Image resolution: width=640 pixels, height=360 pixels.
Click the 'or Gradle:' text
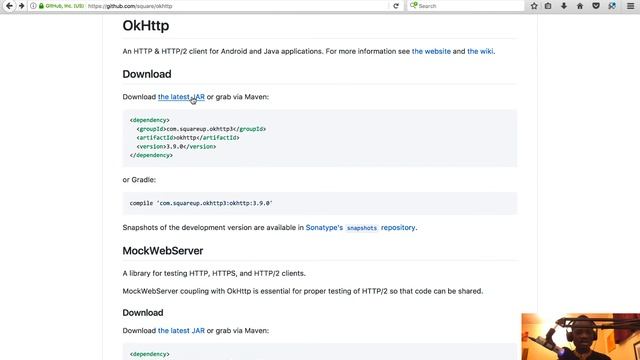tap(139, 180)
